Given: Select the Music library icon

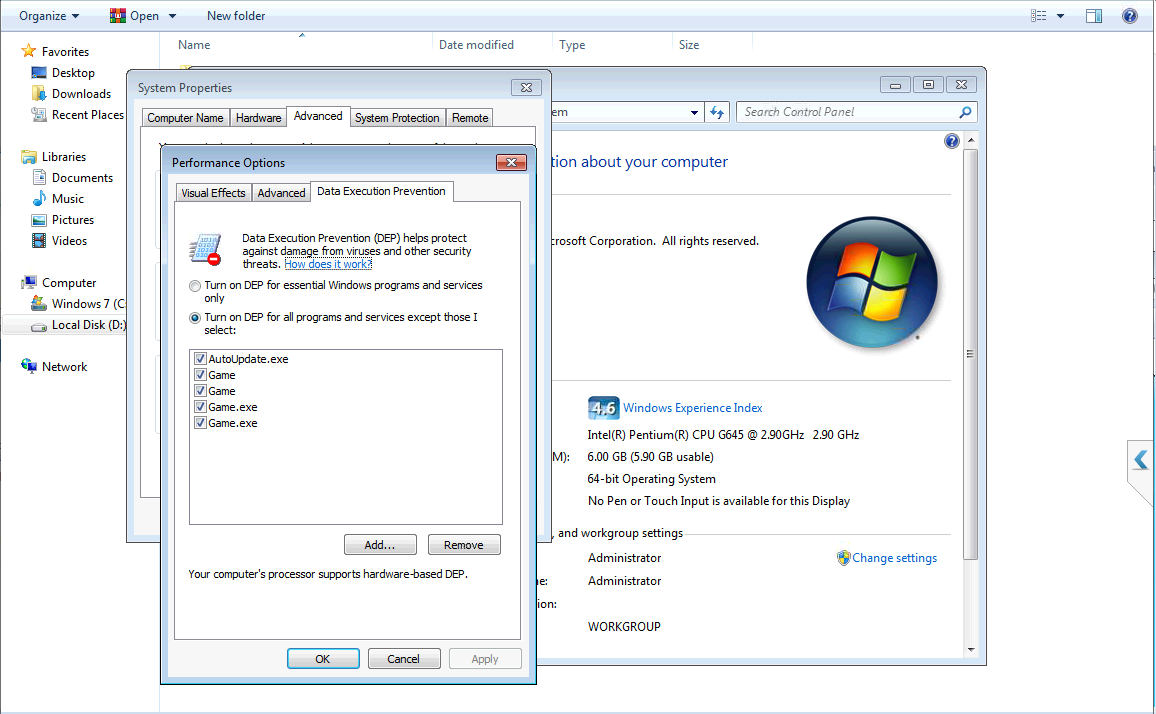Looking at the screenshot, I should click(39, 199).
